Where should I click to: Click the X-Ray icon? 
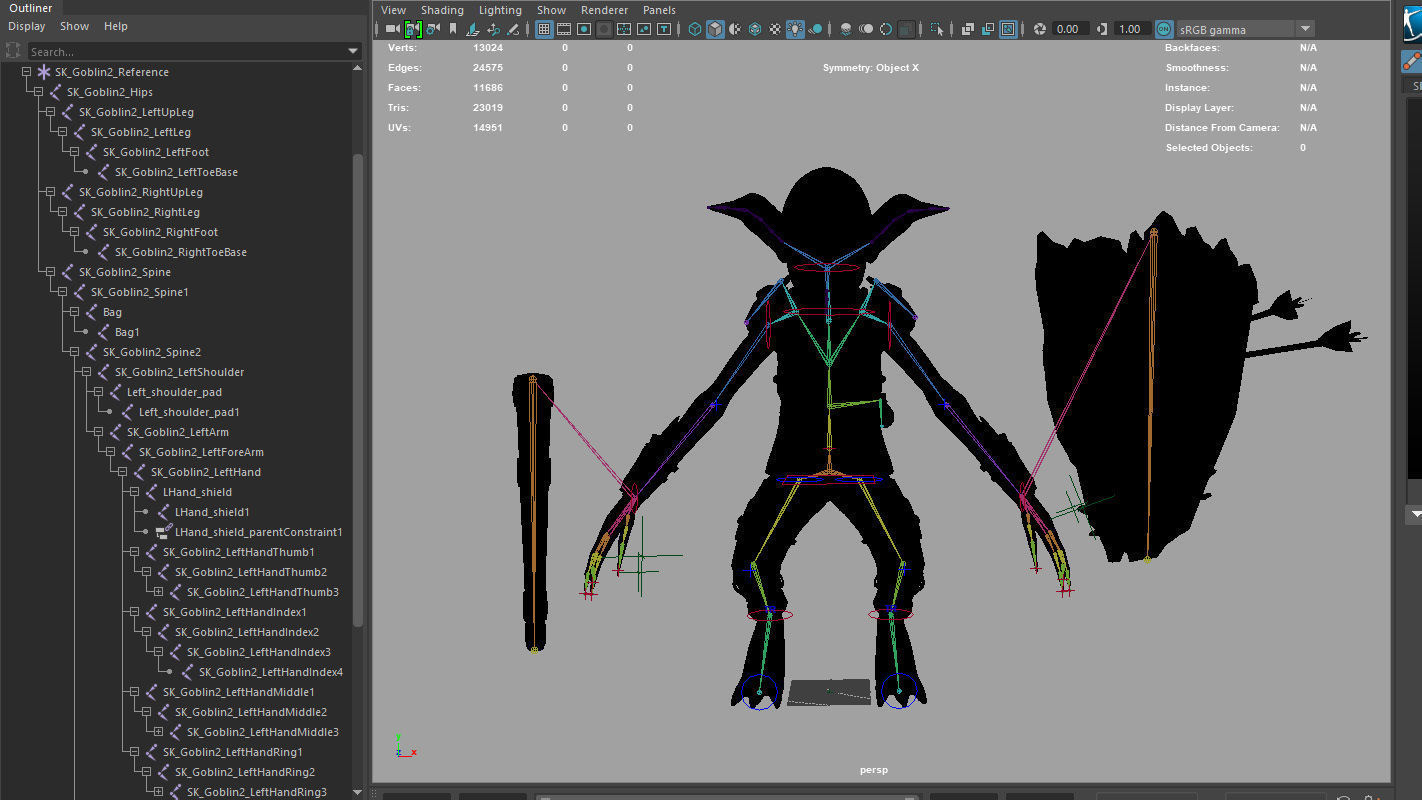pos(967,29)
